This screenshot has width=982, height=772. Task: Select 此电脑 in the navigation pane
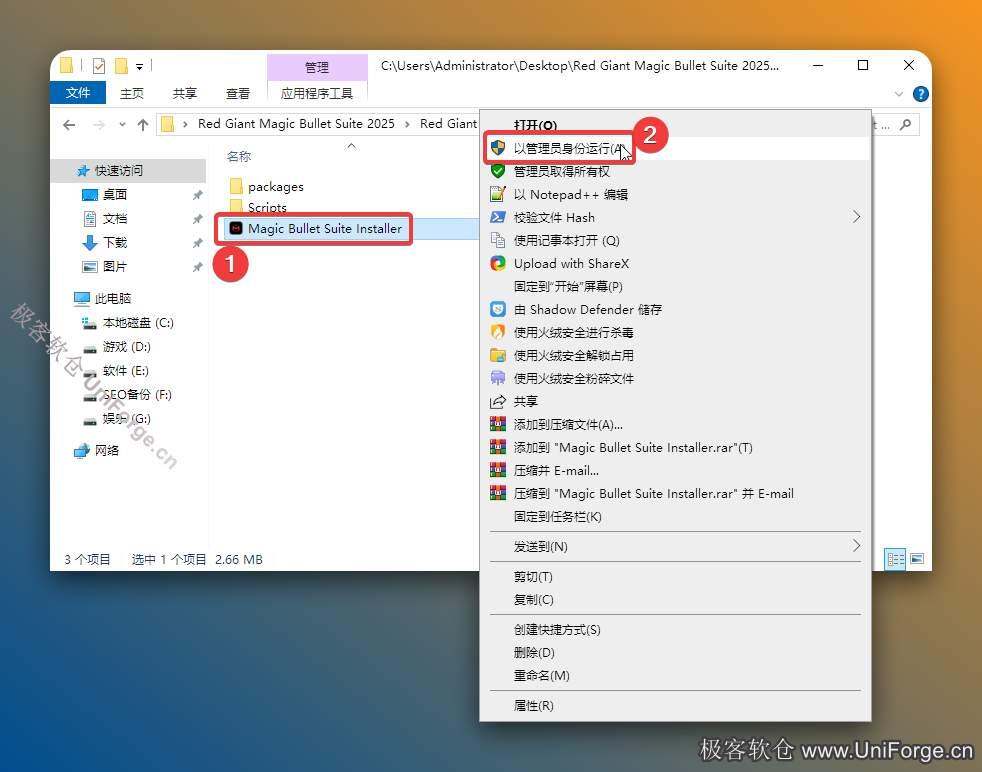[113, 298]
